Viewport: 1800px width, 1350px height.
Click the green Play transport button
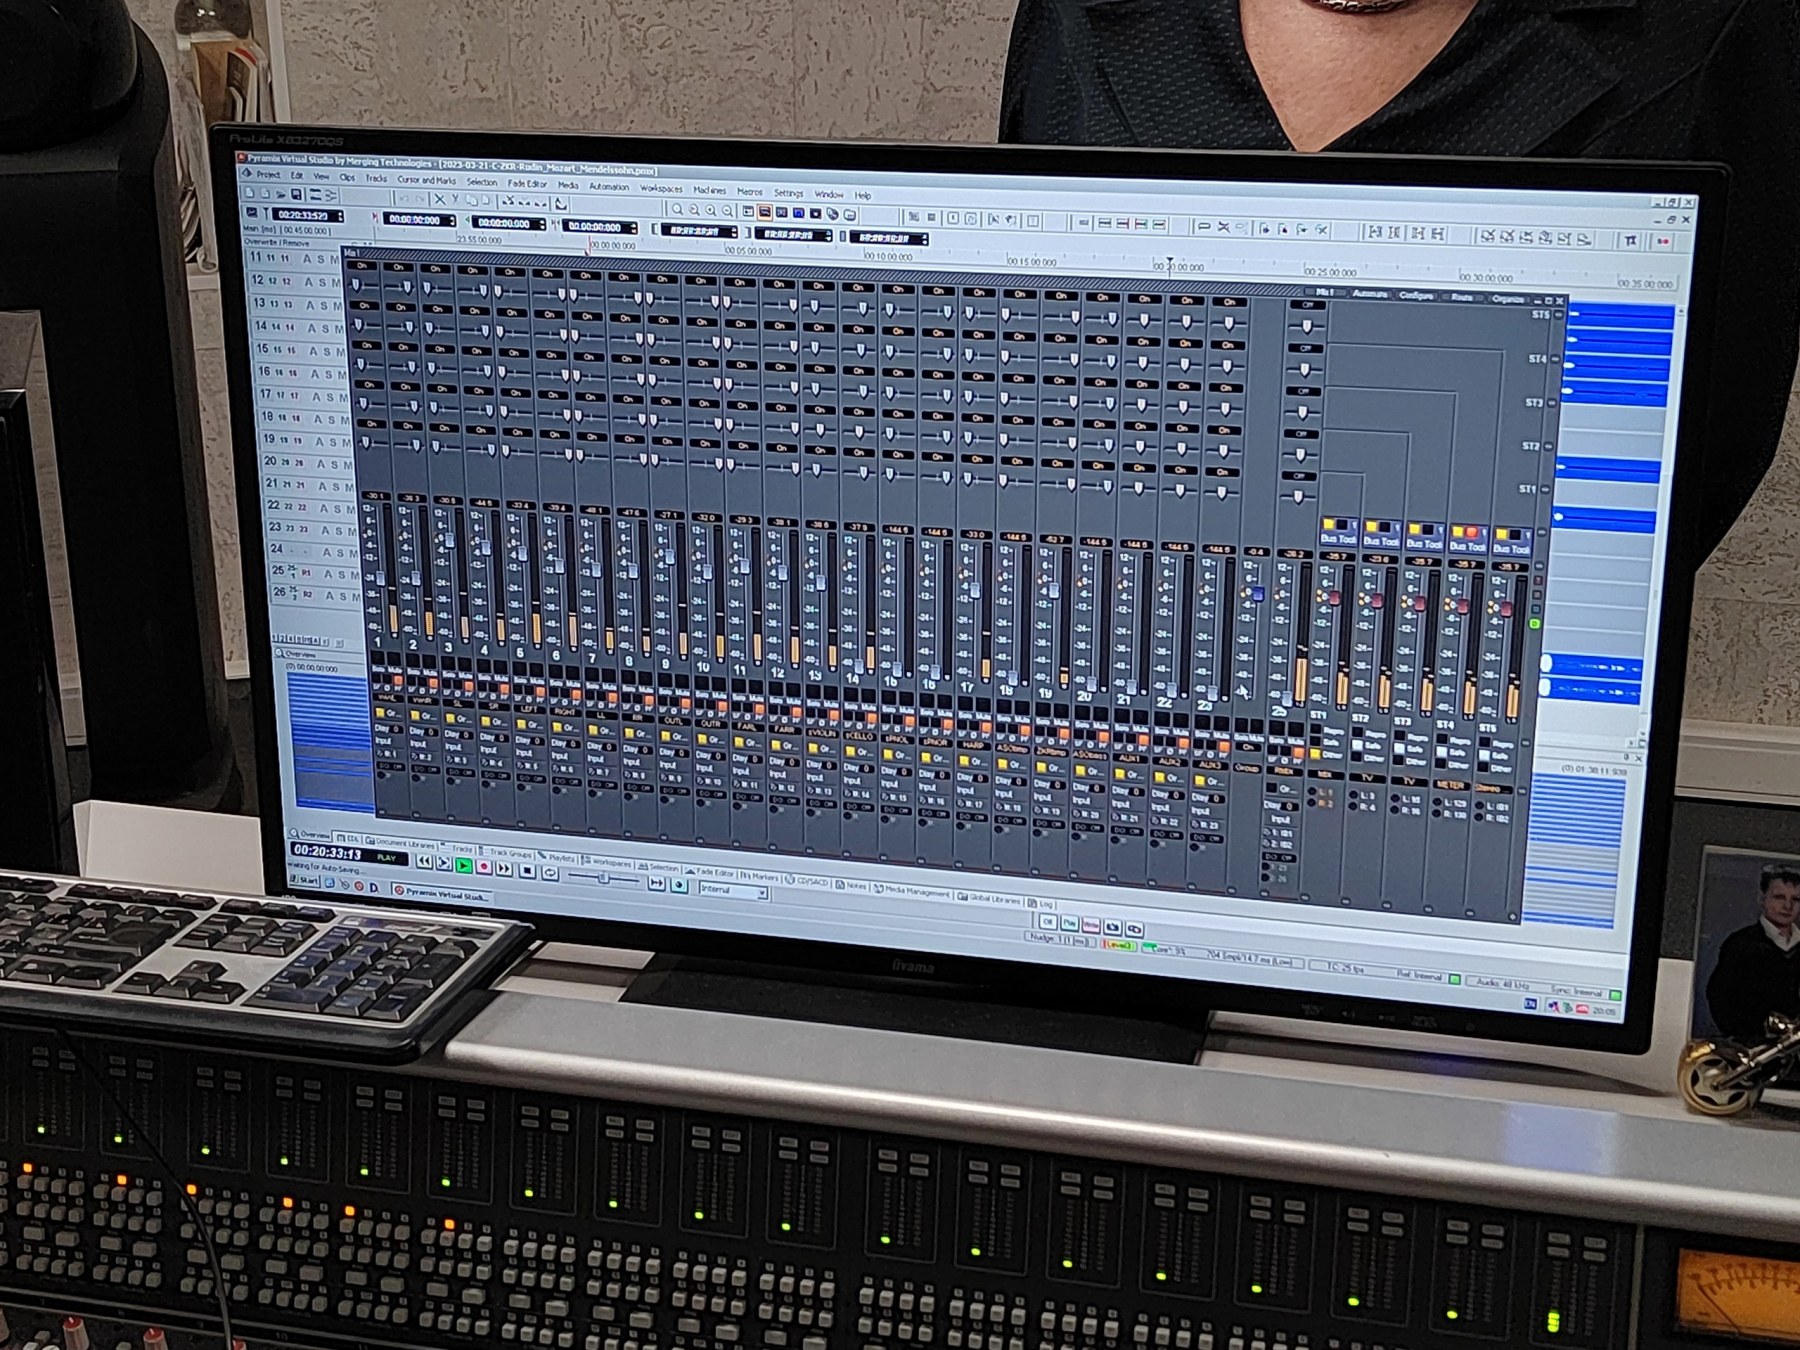tap(464, 866)
